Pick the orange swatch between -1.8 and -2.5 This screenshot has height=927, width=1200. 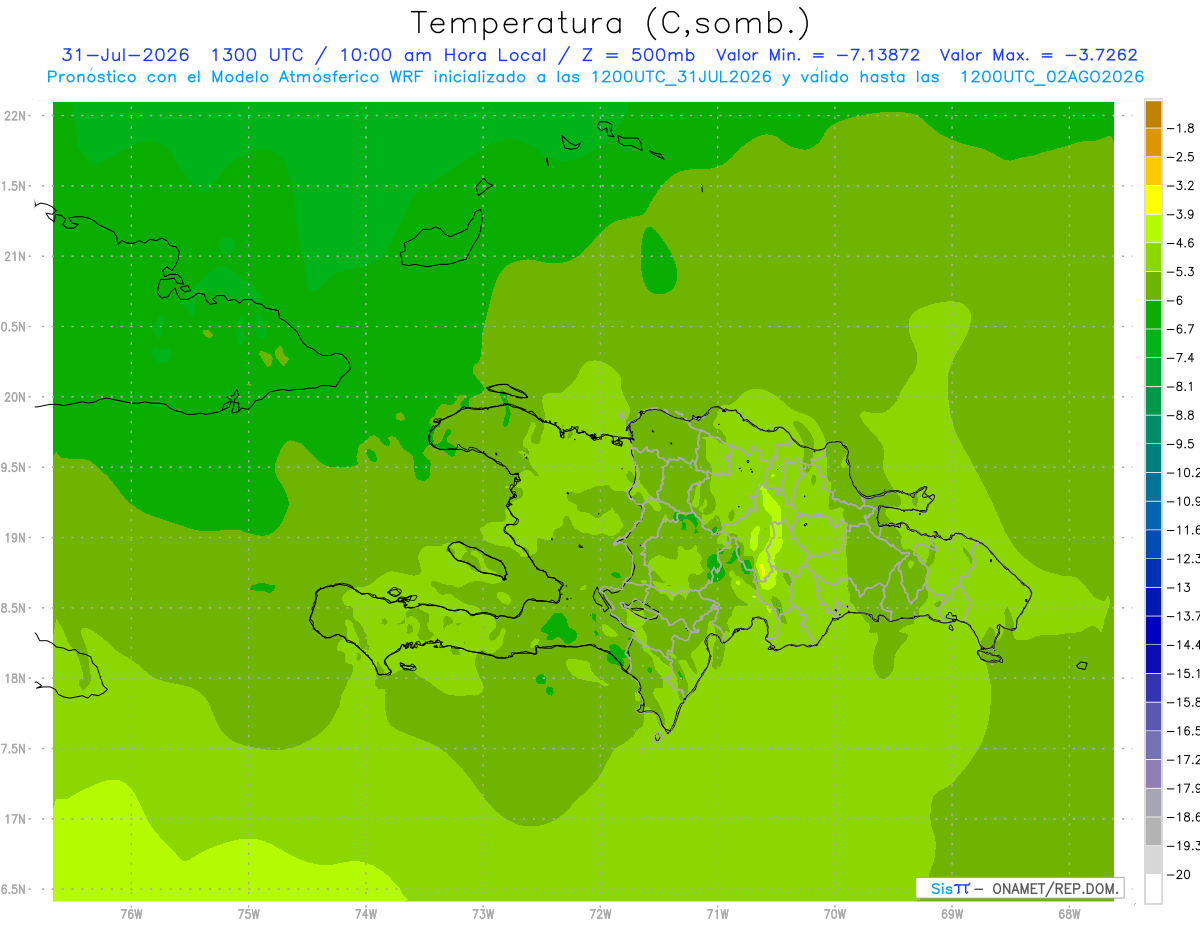pos(1153,143)
